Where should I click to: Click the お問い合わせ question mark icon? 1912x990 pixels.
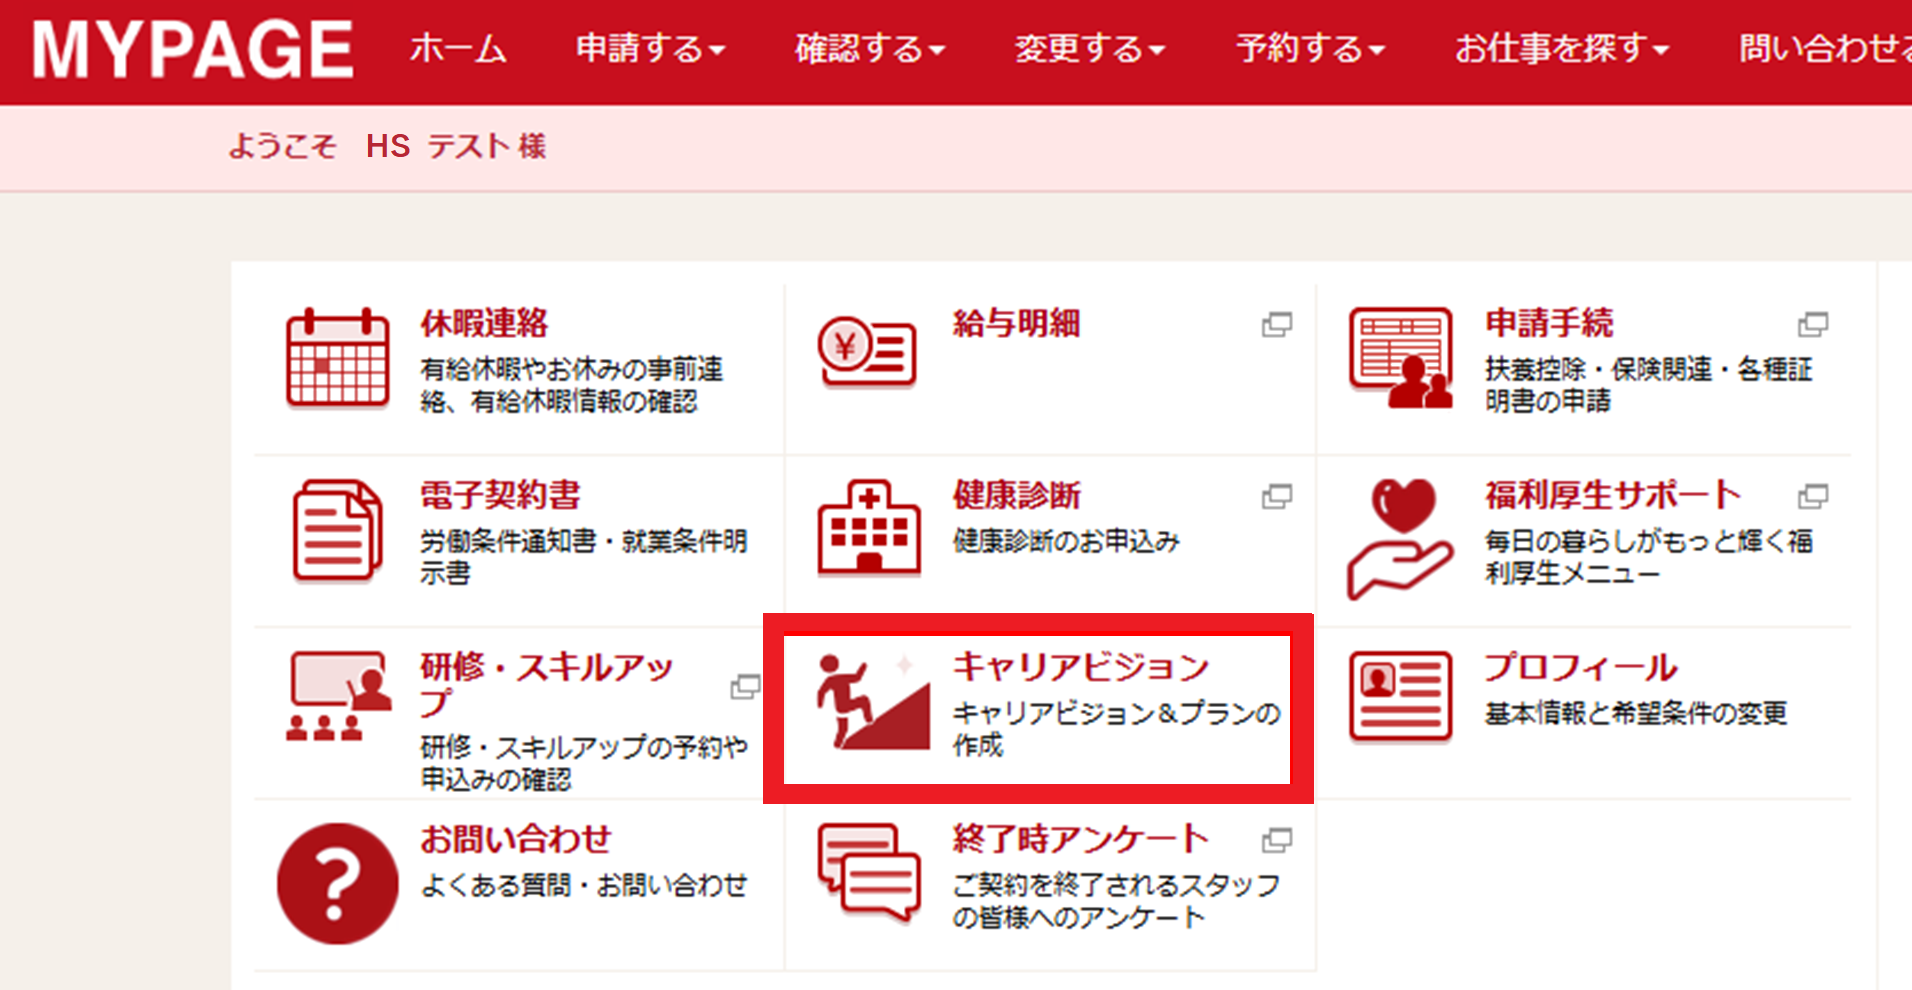(337, 883)
